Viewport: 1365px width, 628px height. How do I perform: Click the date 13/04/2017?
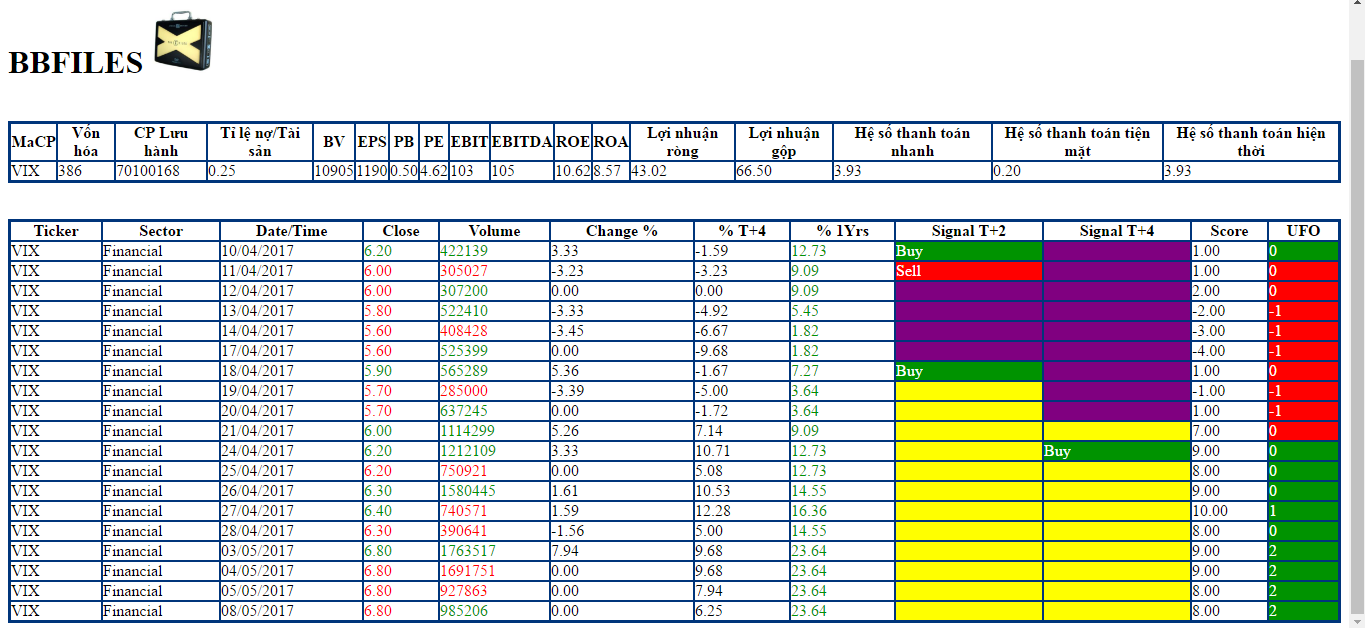(257, 311)
